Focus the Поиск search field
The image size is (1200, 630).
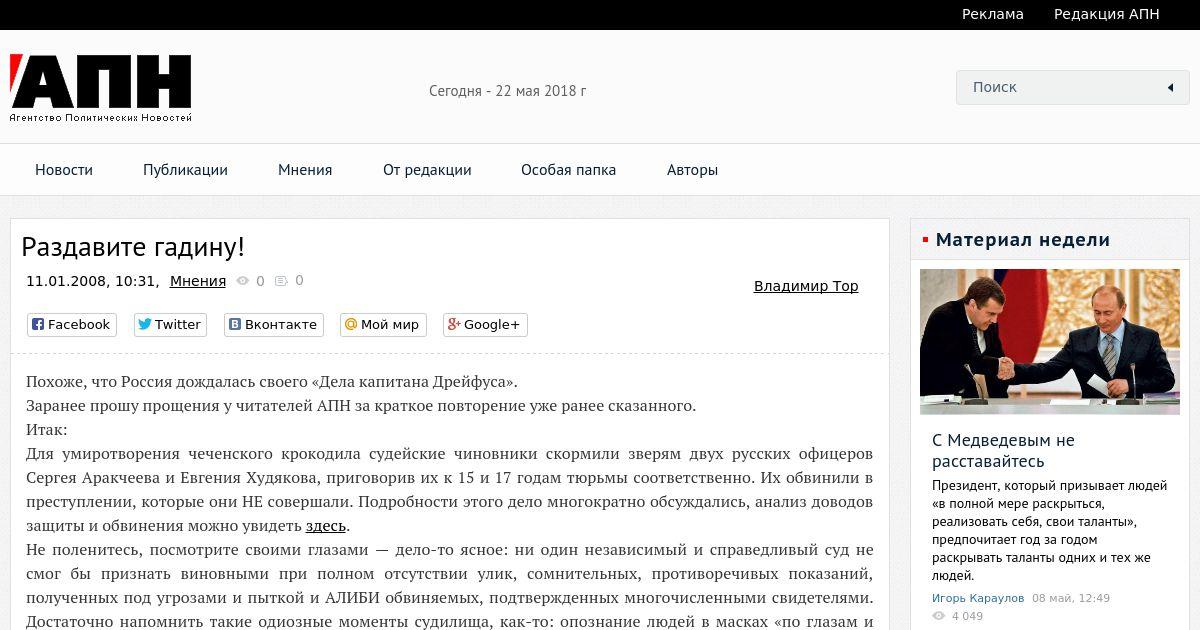1072,87
